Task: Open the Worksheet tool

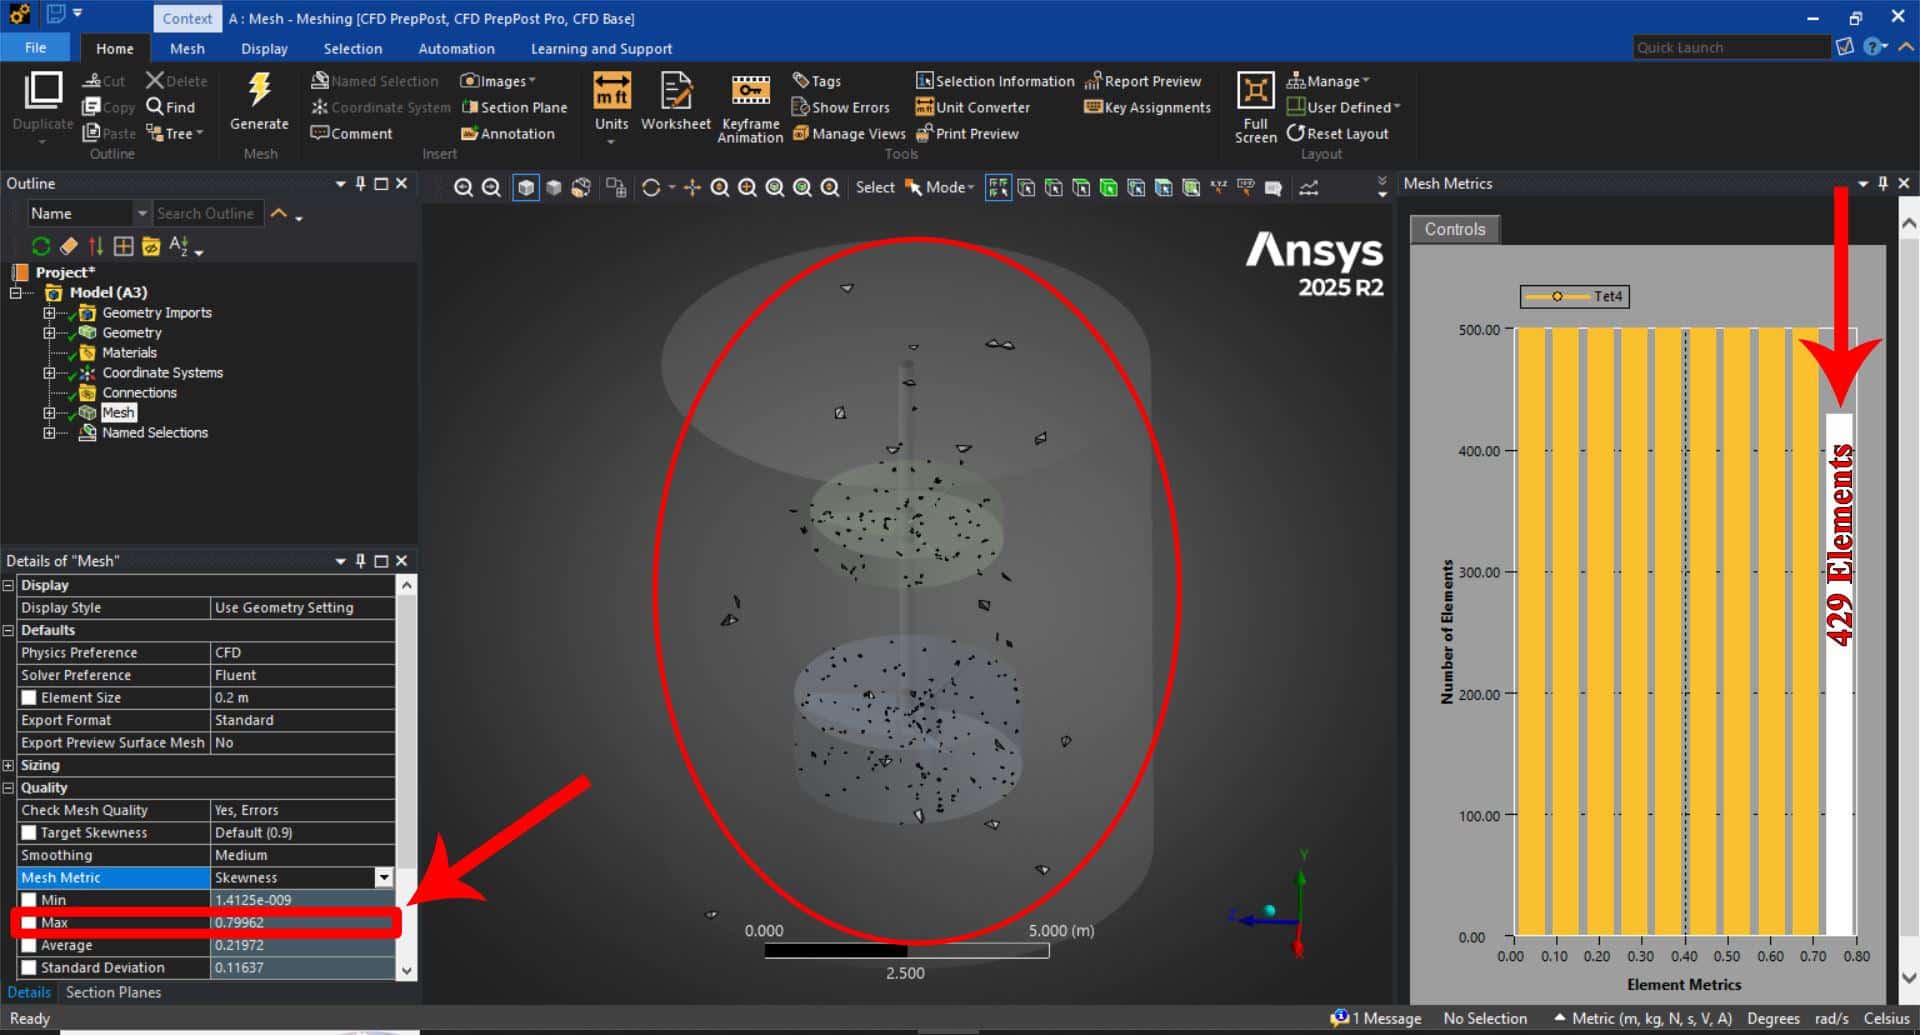Action: point(675,91)
